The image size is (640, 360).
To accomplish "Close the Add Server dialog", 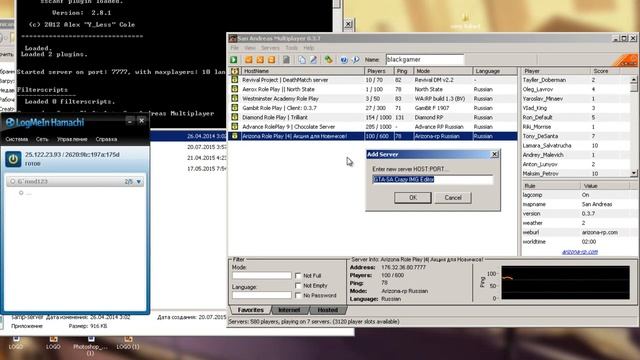I will (494, 154).
